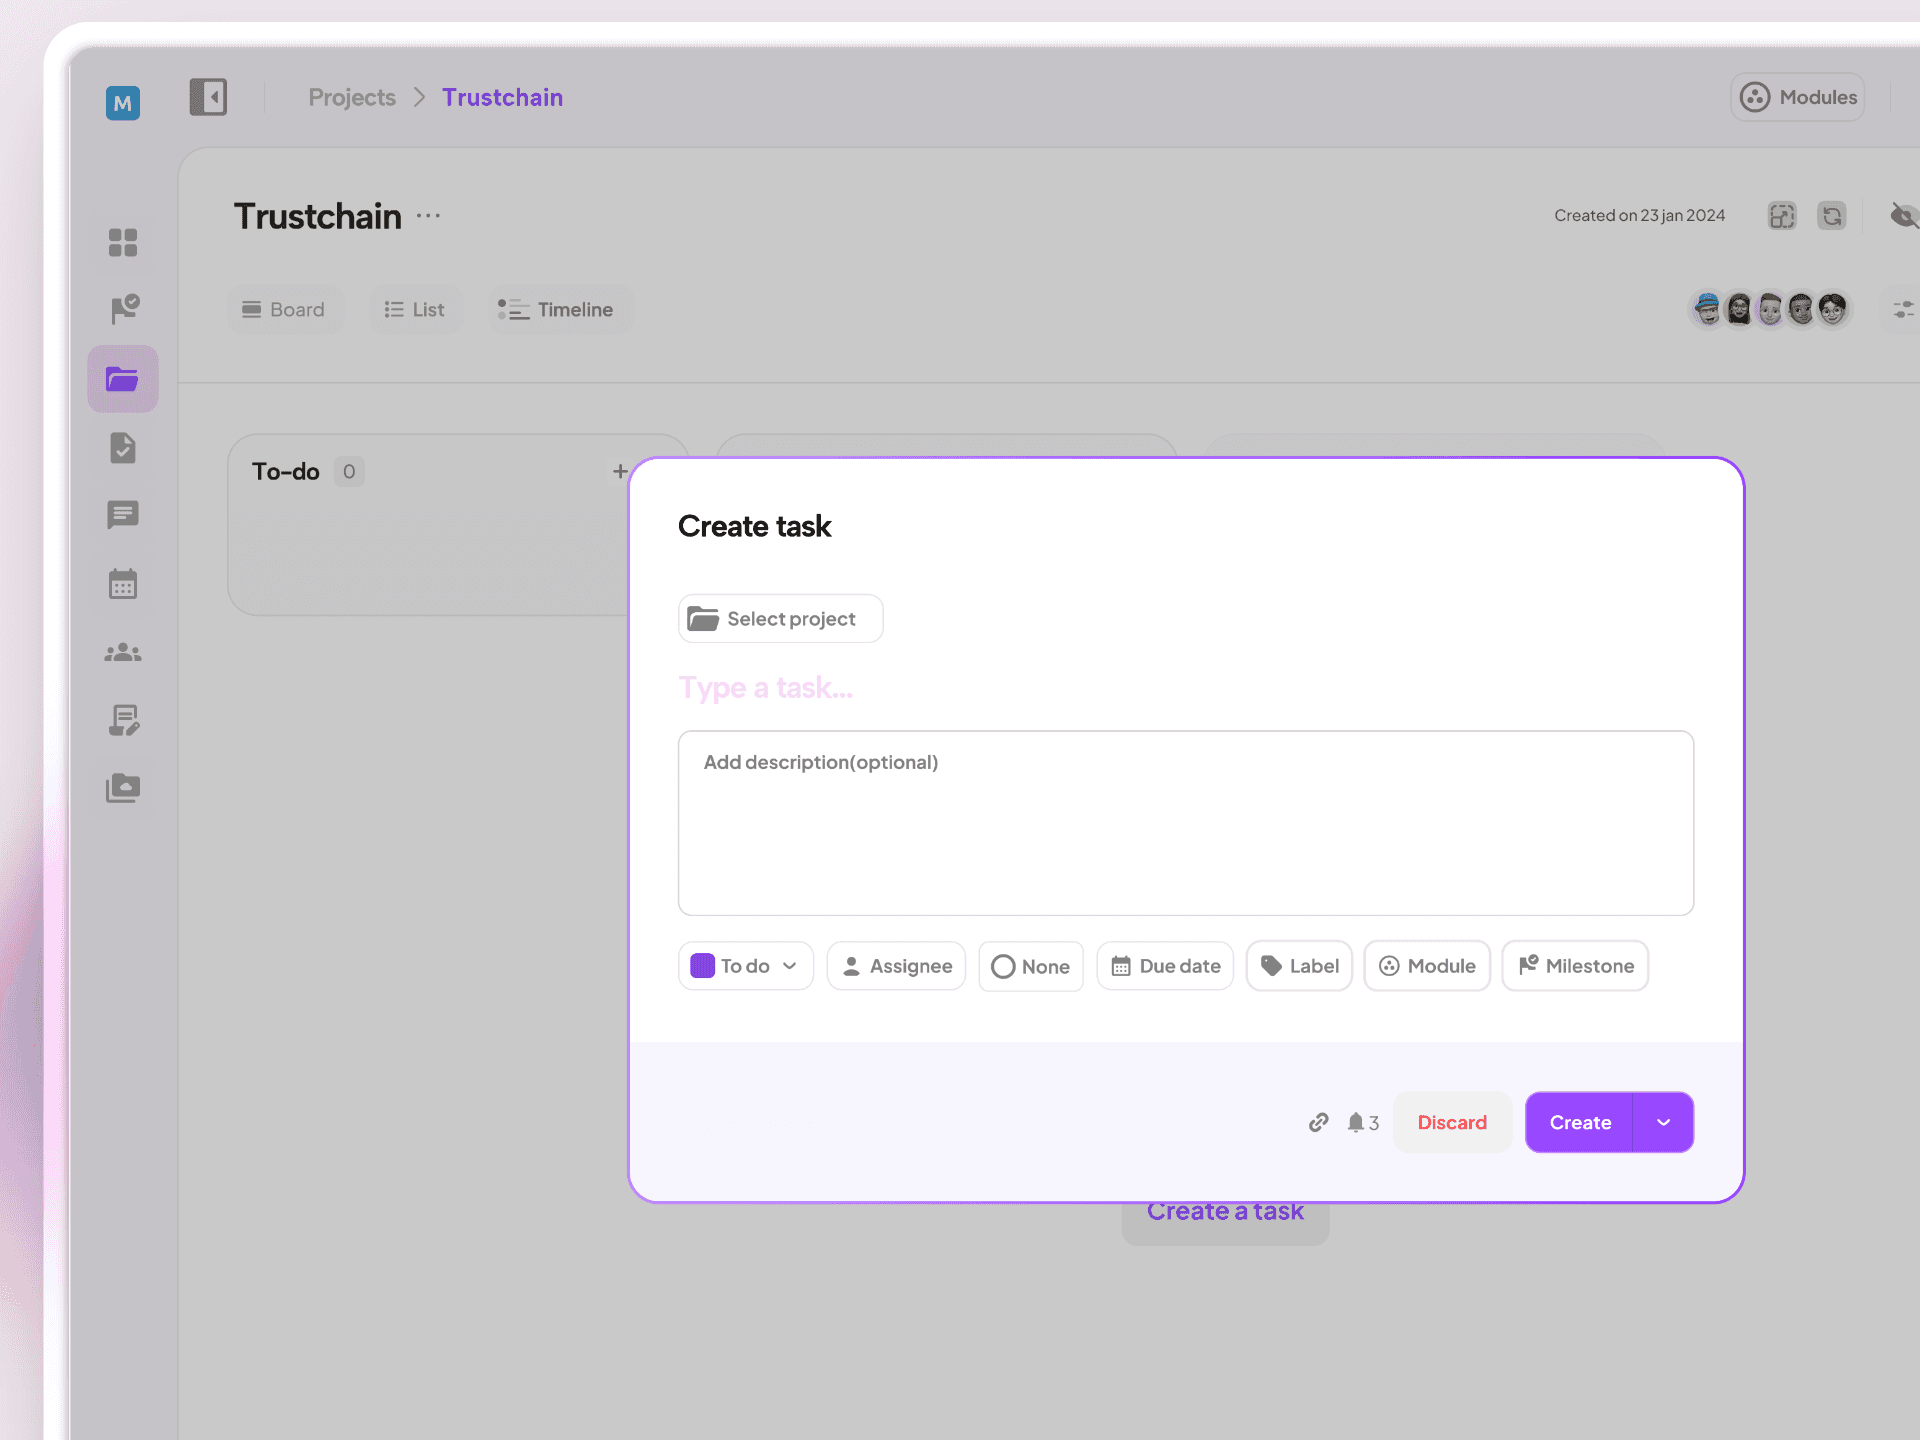Screen dimensions: 1920x1440
Task: Click the Discard button
Action: tap(1452, 1122)
